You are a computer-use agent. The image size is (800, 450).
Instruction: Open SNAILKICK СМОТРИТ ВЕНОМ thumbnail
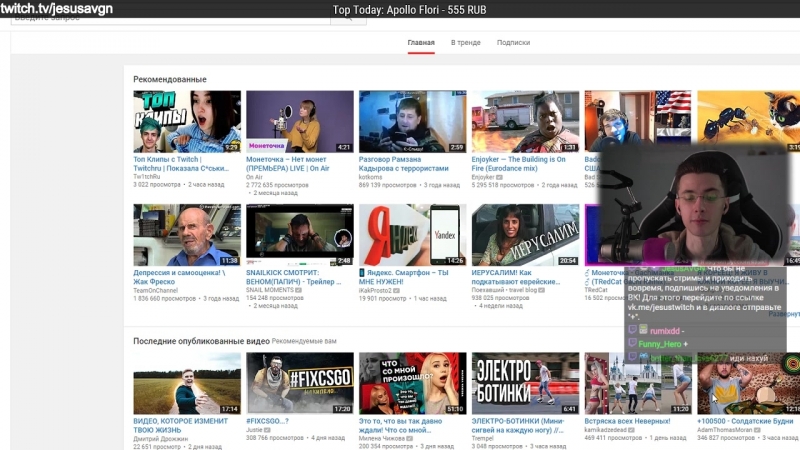tap(299, 235)
